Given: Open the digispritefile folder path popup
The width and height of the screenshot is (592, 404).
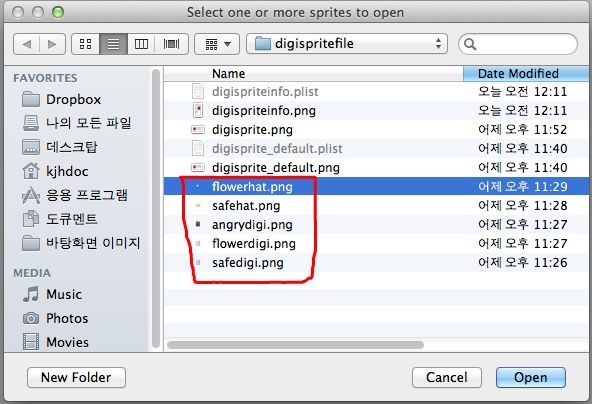Looking at the screenshot, I should coord(347,44).
